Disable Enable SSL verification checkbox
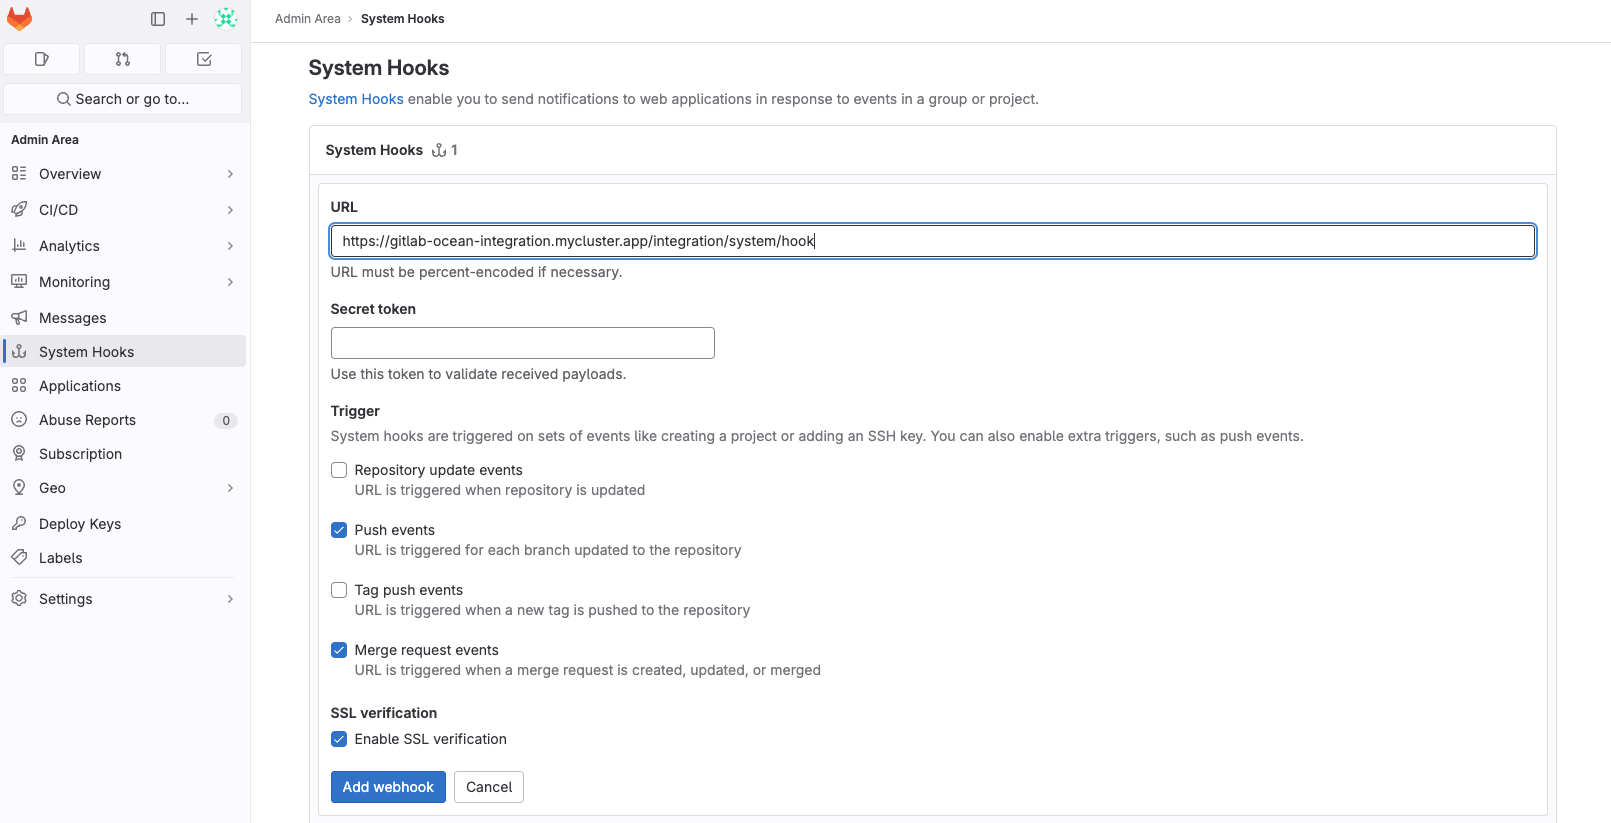Viewport: 1611px width, 823px height. tap(339, 739)
